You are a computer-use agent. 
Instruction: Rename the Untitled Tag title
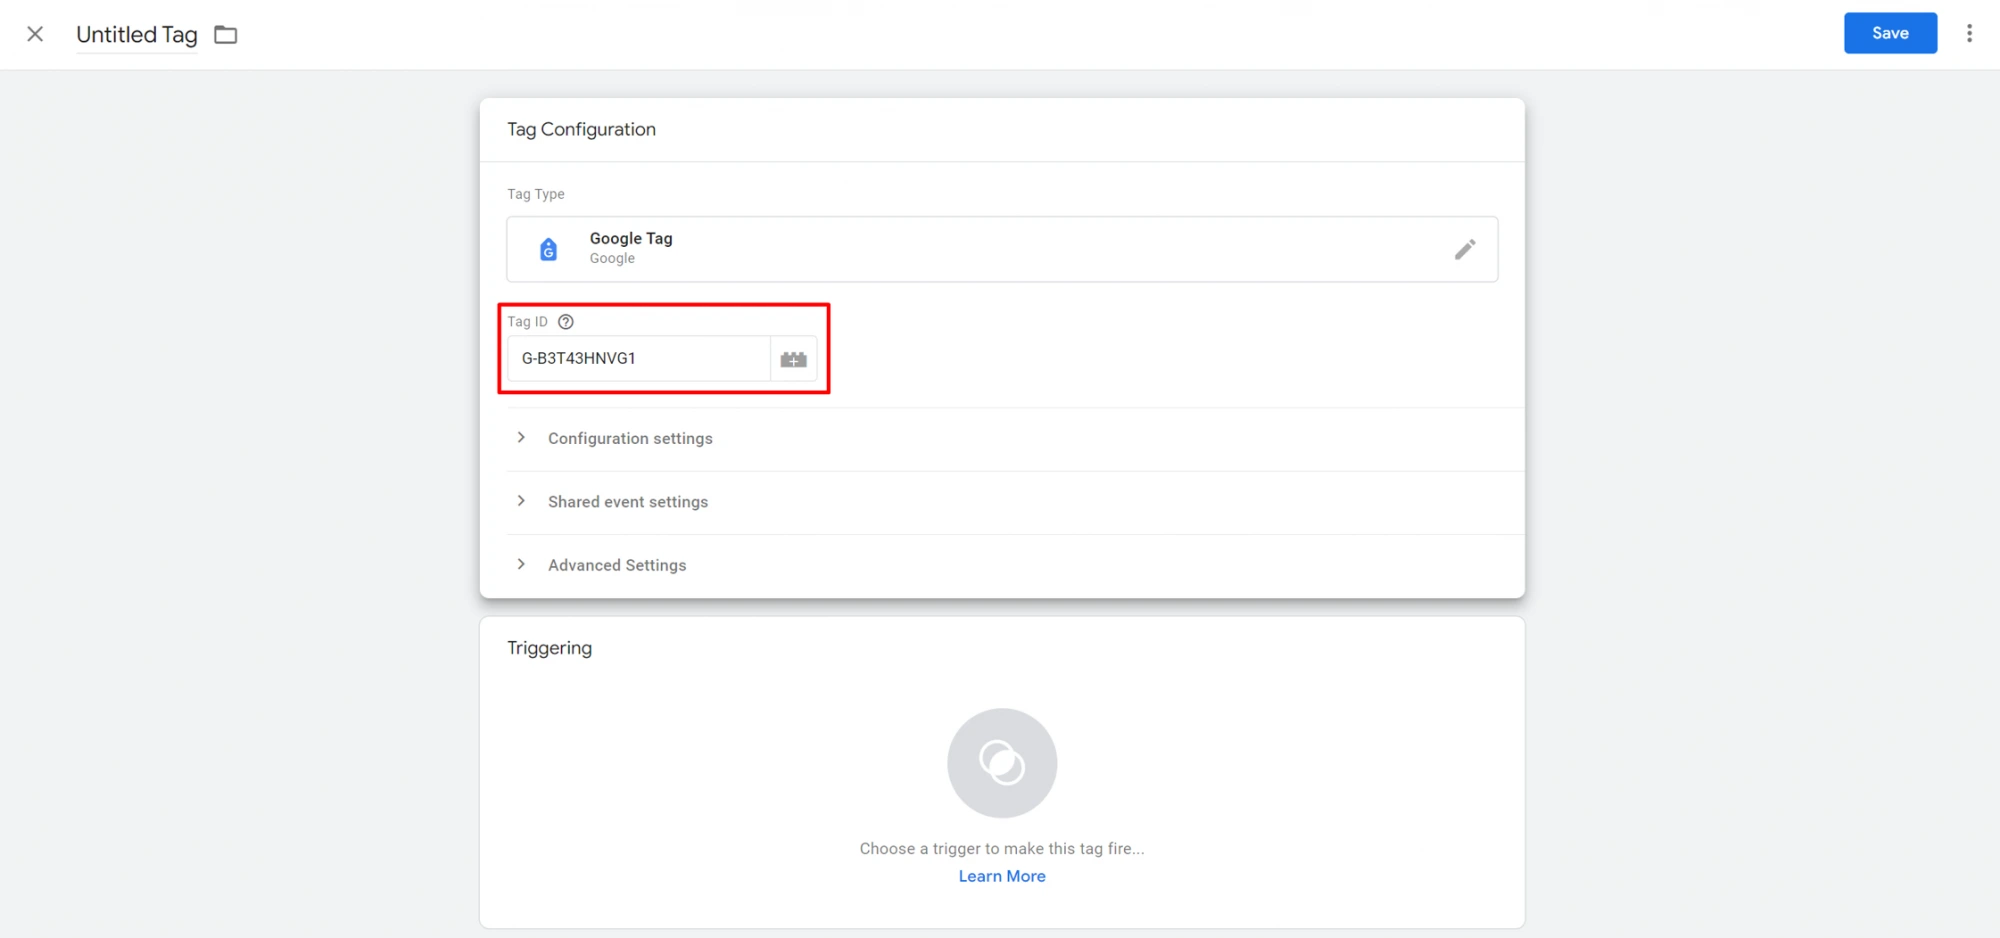pos(136,35)
